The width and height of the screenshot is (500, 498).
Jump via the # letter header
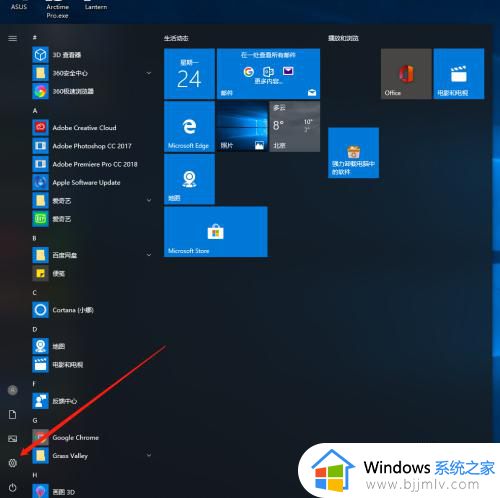pyautogui.click(x=35, y=38)
